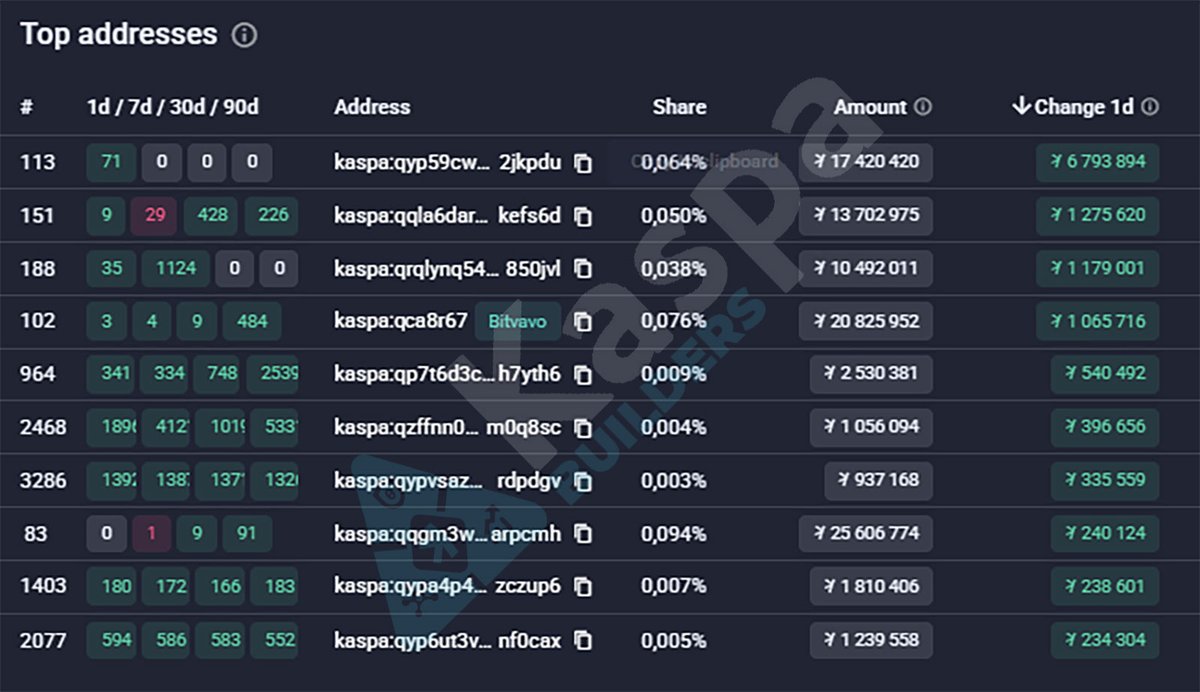Screen dimensions: 1200x692
Task: Click the 484 rank-change badge
Action: pyautogui.click(x=253, y=321)
